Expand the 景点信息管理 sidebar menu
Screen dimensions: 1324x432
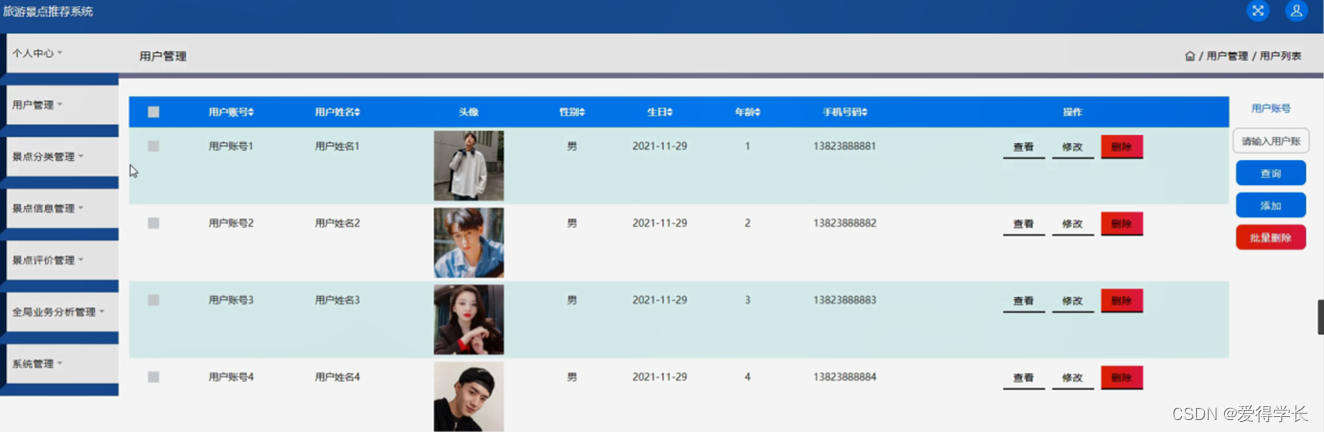[62, 209]
